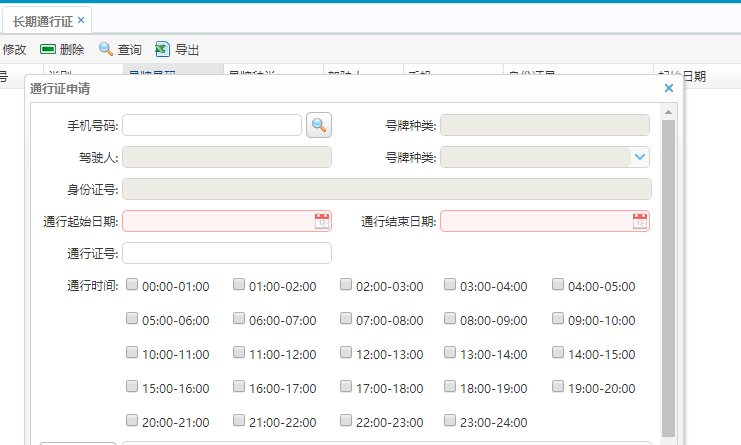Click the 导出 Excel export button
This screenshot has height=445, width=741.
177,49
